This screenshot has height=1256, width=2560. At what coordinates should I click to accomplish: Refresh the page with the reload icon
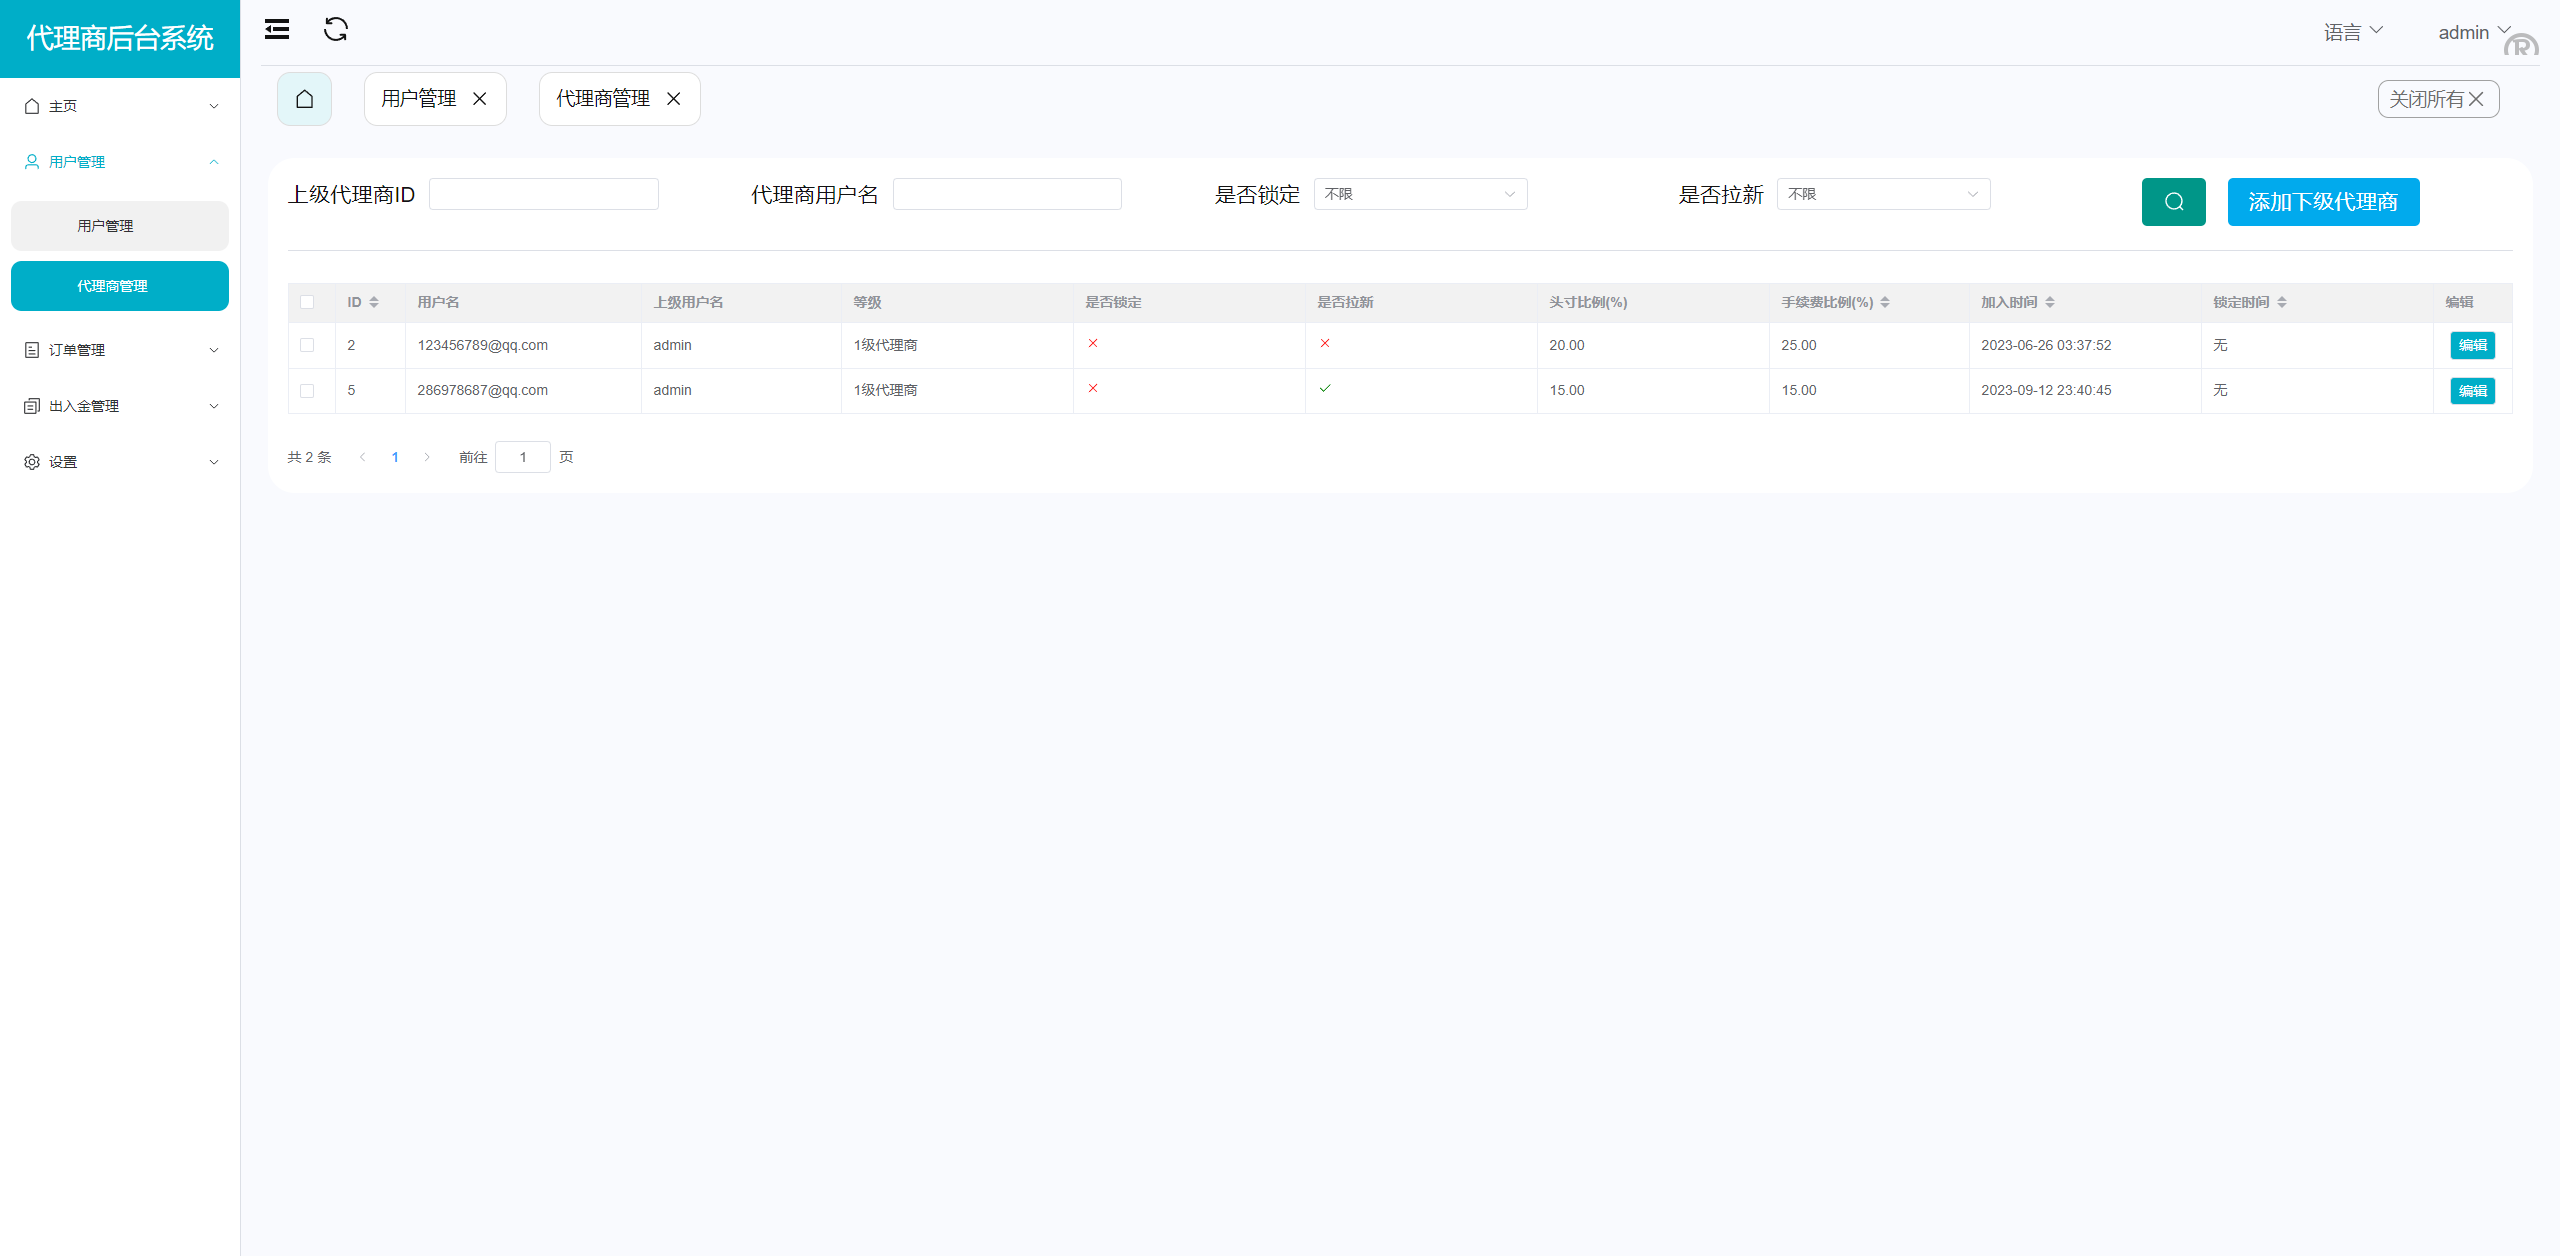pos(336,30)
